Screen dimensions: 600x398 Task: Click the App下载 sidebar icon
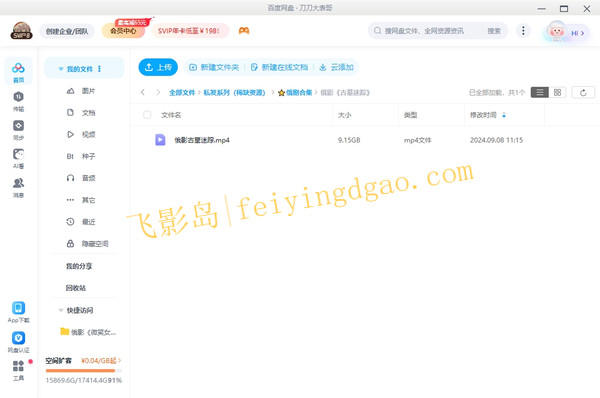[18, 312]
